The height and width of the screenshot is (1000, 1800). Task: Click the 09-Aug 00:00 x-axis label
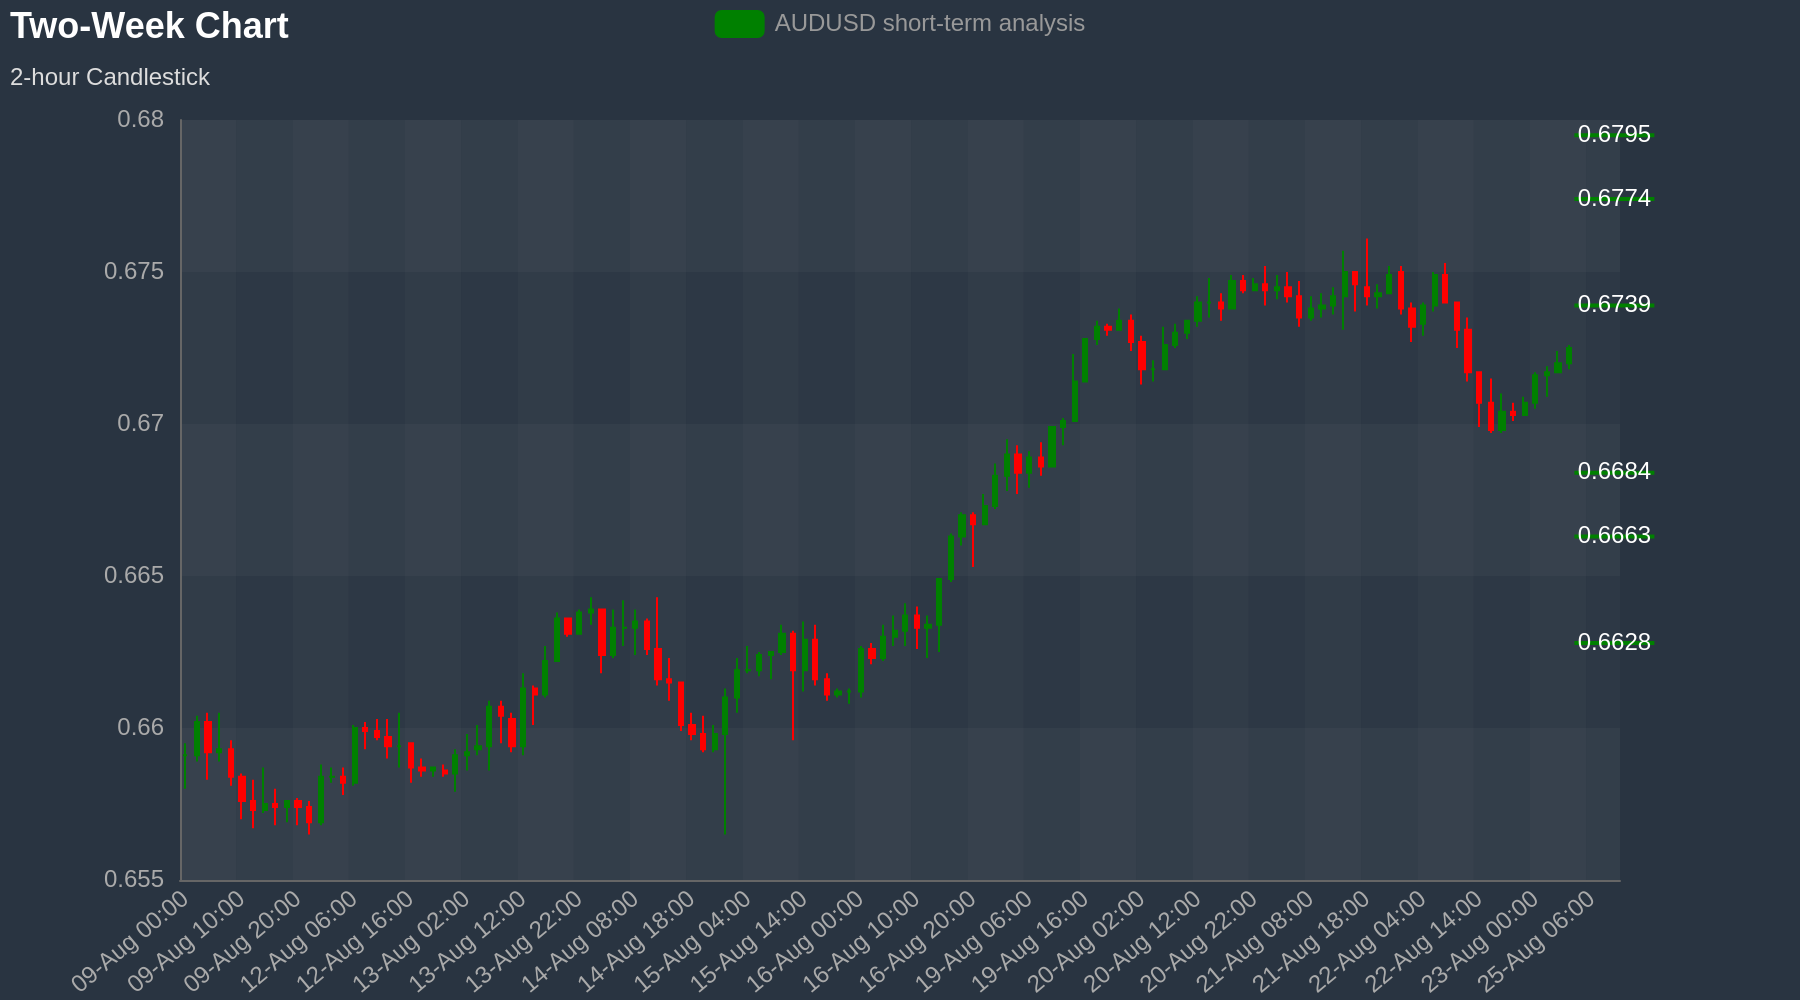point(130,941)
